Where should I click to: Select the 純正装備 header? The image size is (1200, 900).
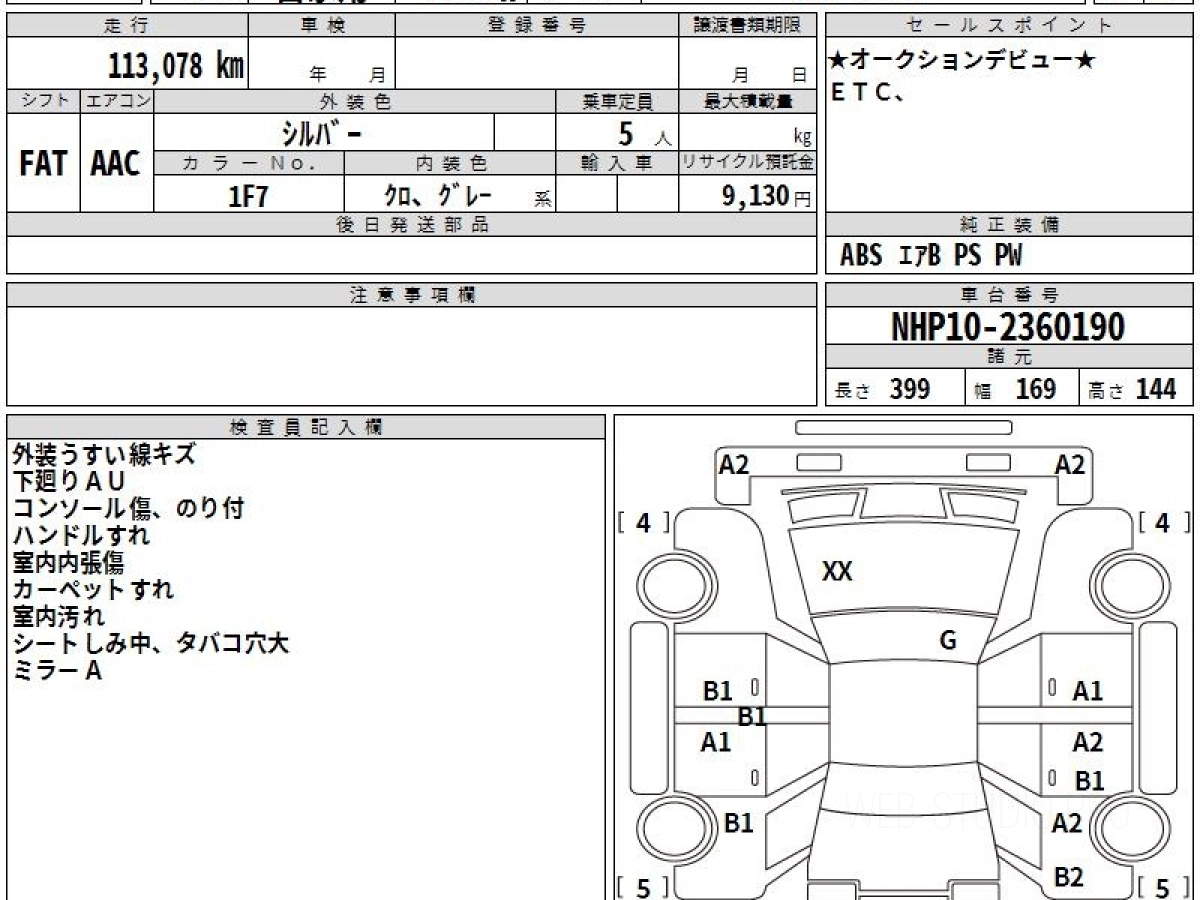click(1010, 225)
